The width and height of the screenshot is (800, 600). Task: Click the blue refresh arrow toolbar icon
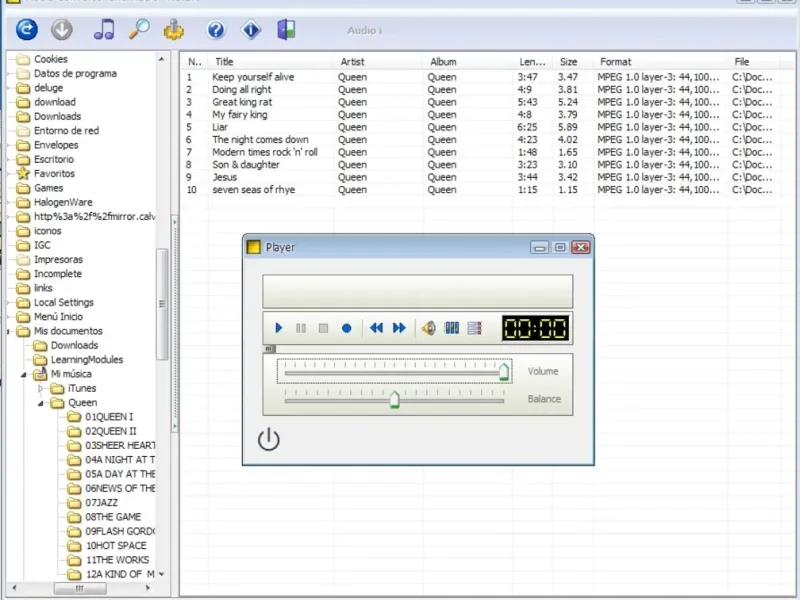pos(27,30)
